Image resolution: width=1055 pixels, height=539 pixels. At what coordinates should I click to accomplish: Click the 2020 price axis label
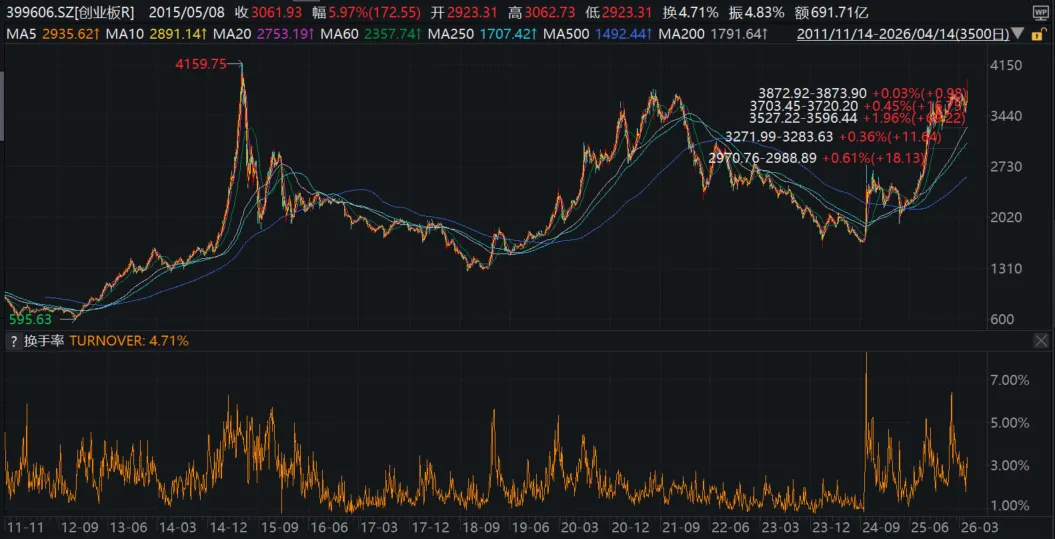(x=1008, y=217)
